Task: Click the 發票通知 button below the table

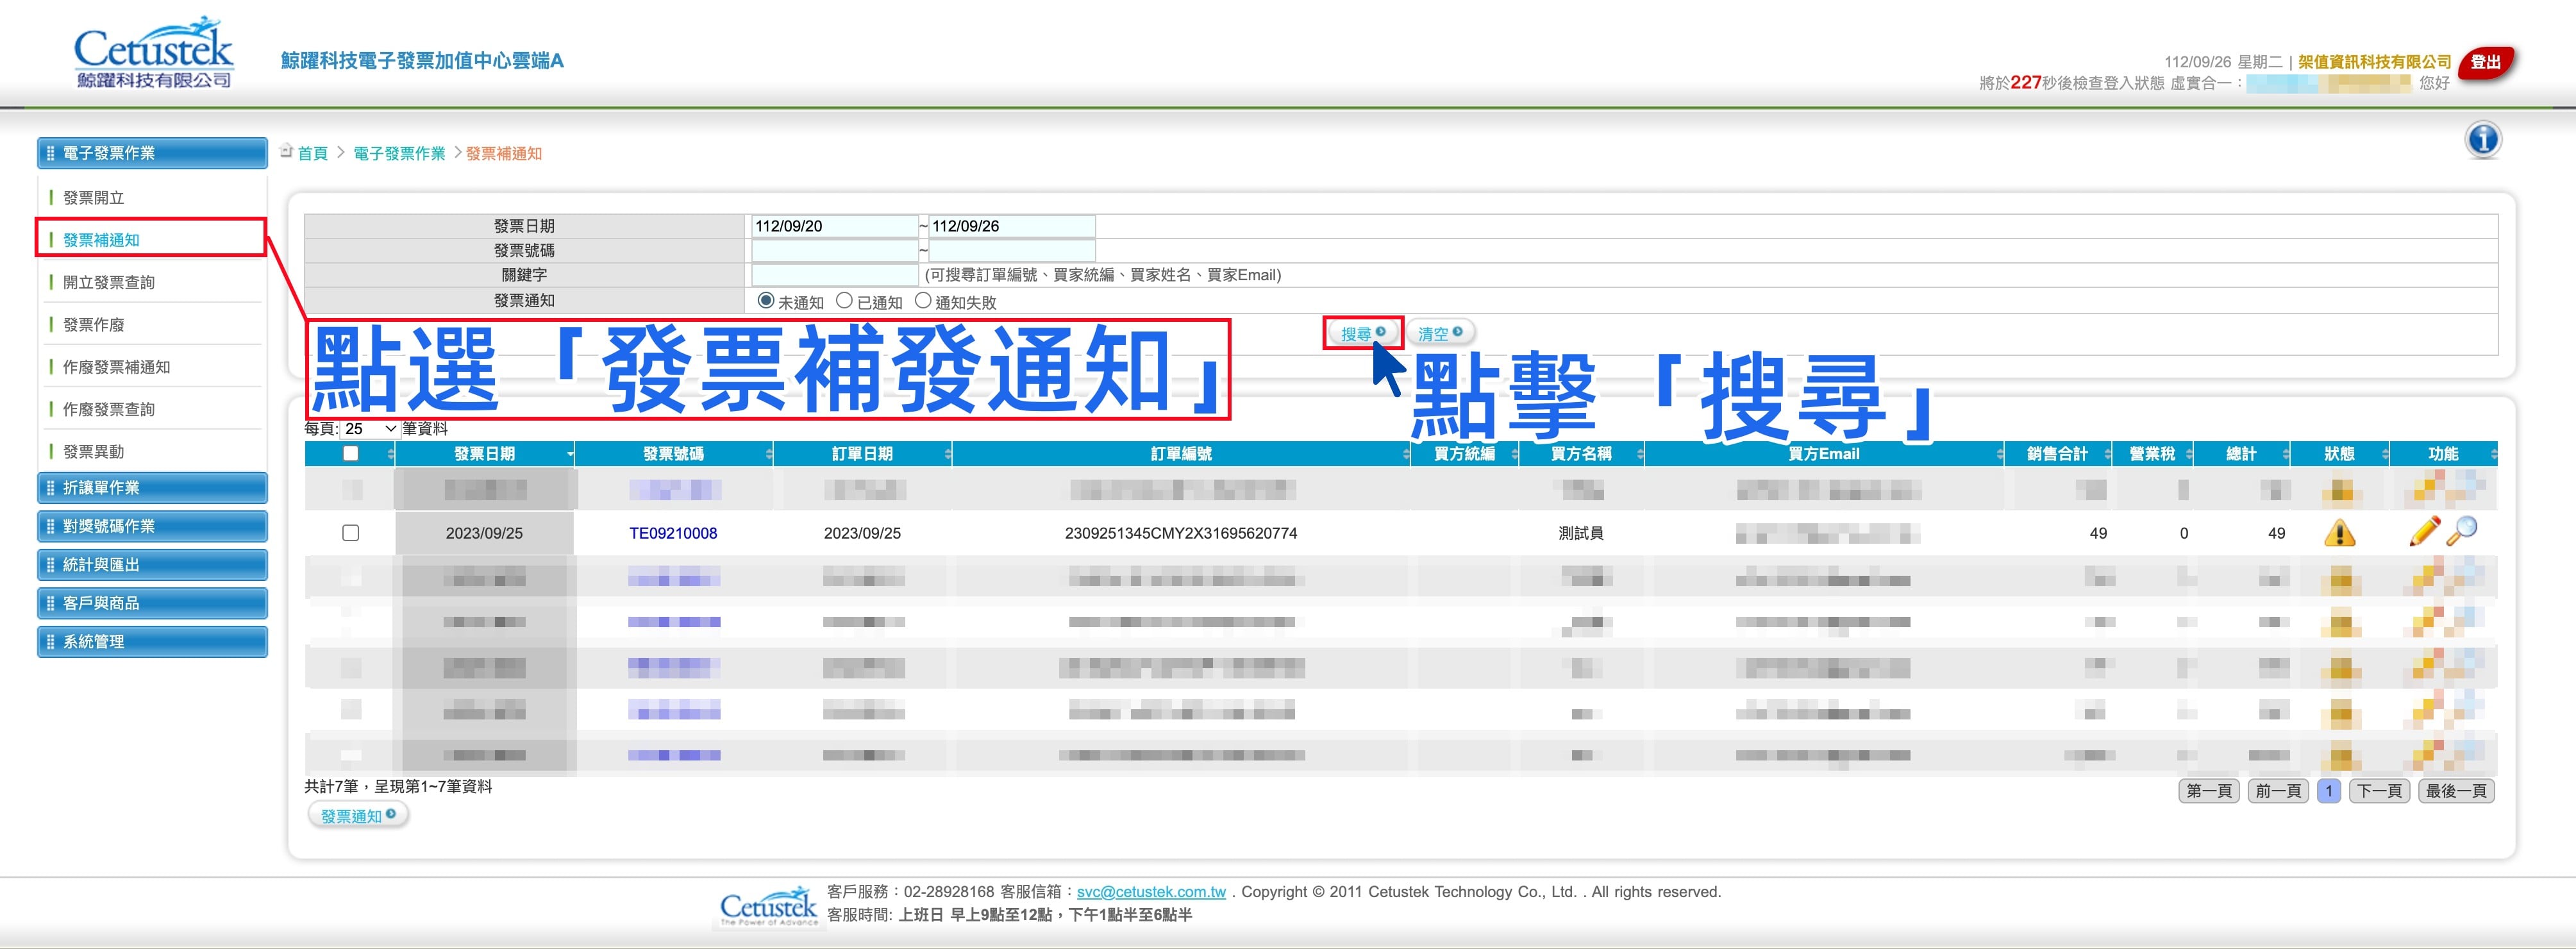Action: (x=358, y=816)
